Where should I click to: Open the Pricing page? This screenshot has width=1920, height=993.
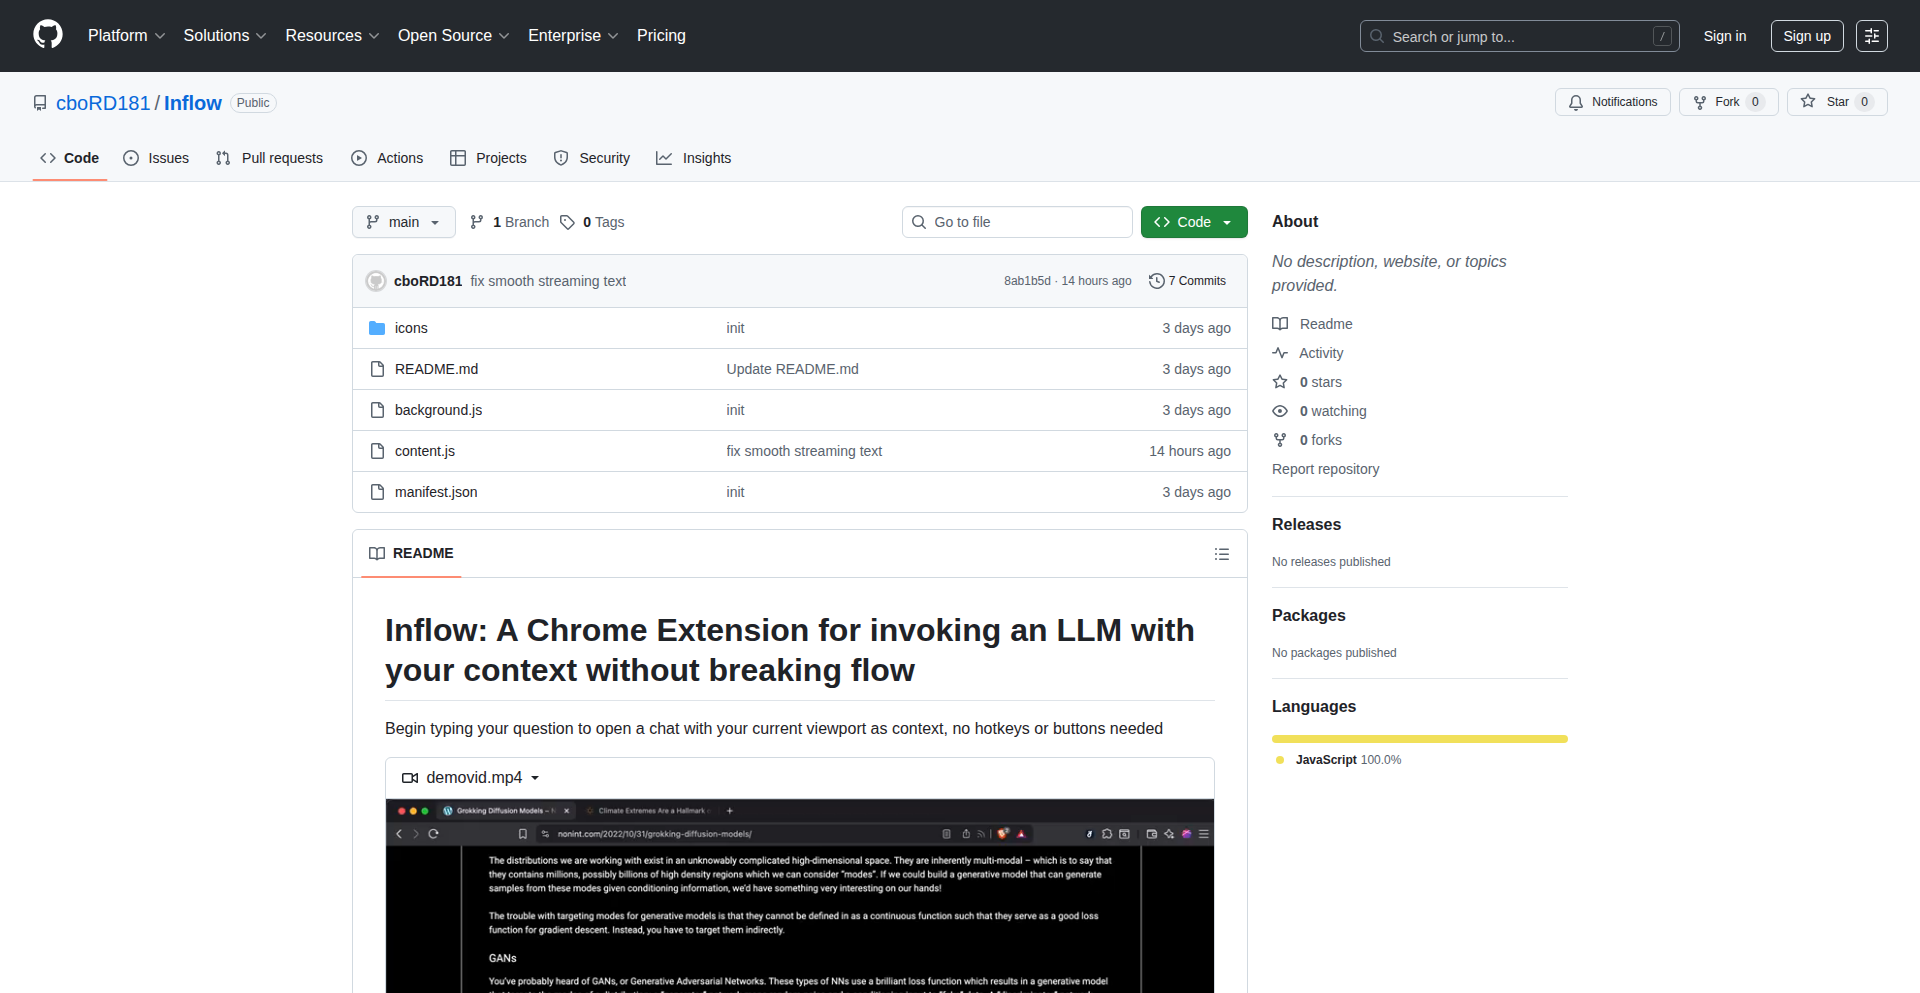click(661, 35)
